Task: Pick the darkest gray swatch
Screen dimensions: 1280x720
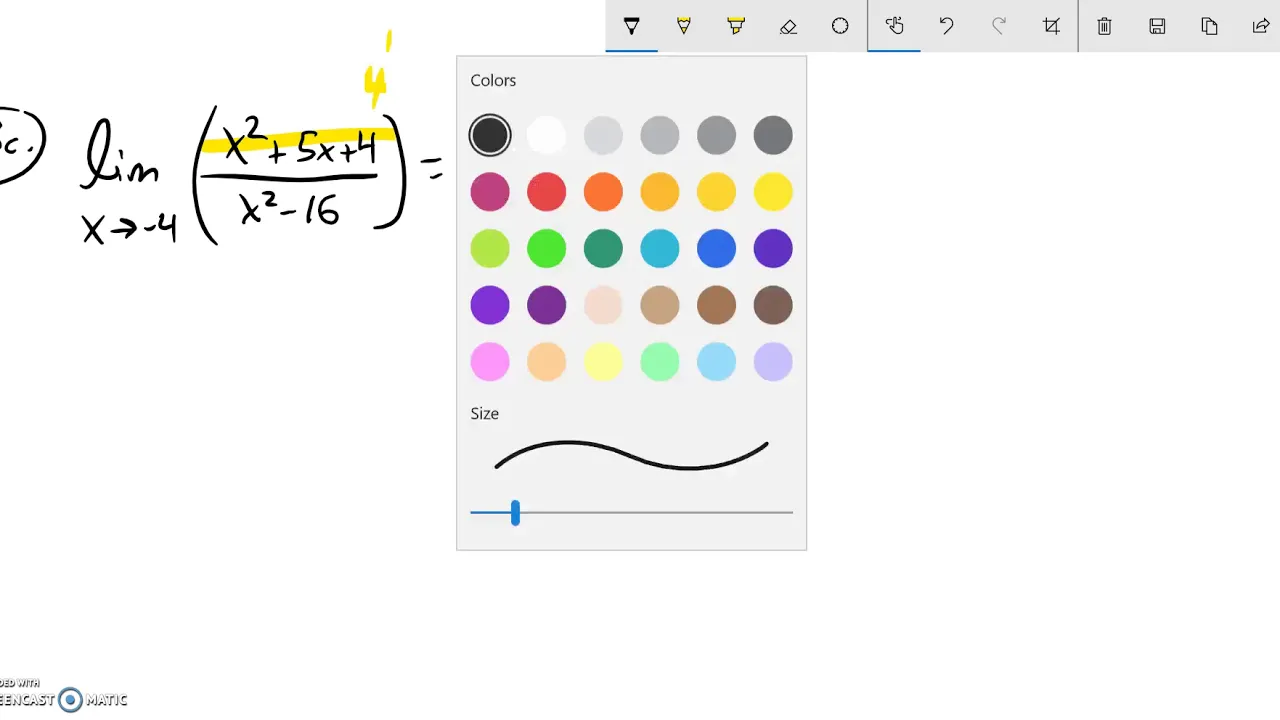Action: 773,135
